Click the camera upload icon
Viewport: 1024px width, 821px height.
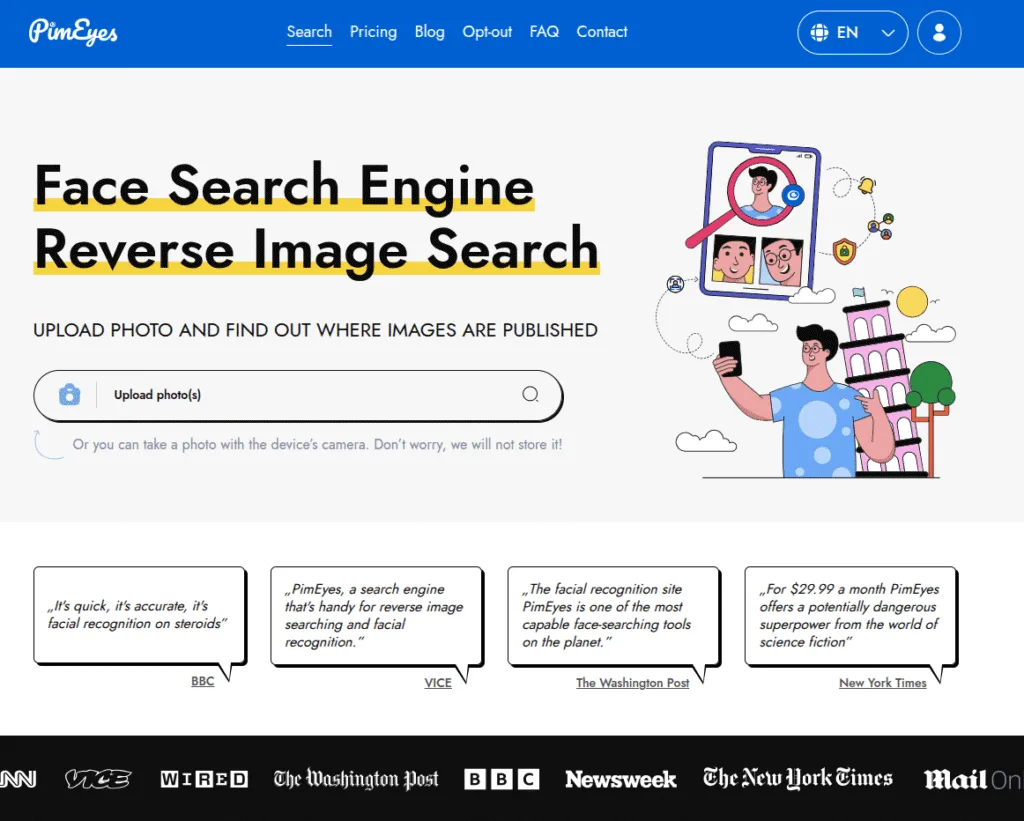tap(69, 394)
